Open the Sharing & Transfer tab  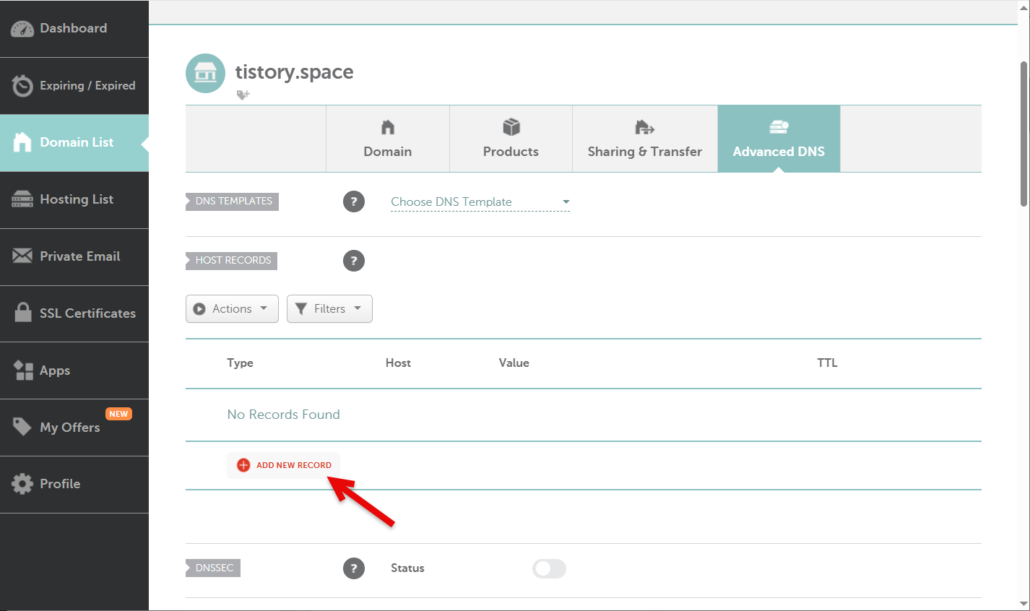644,139
